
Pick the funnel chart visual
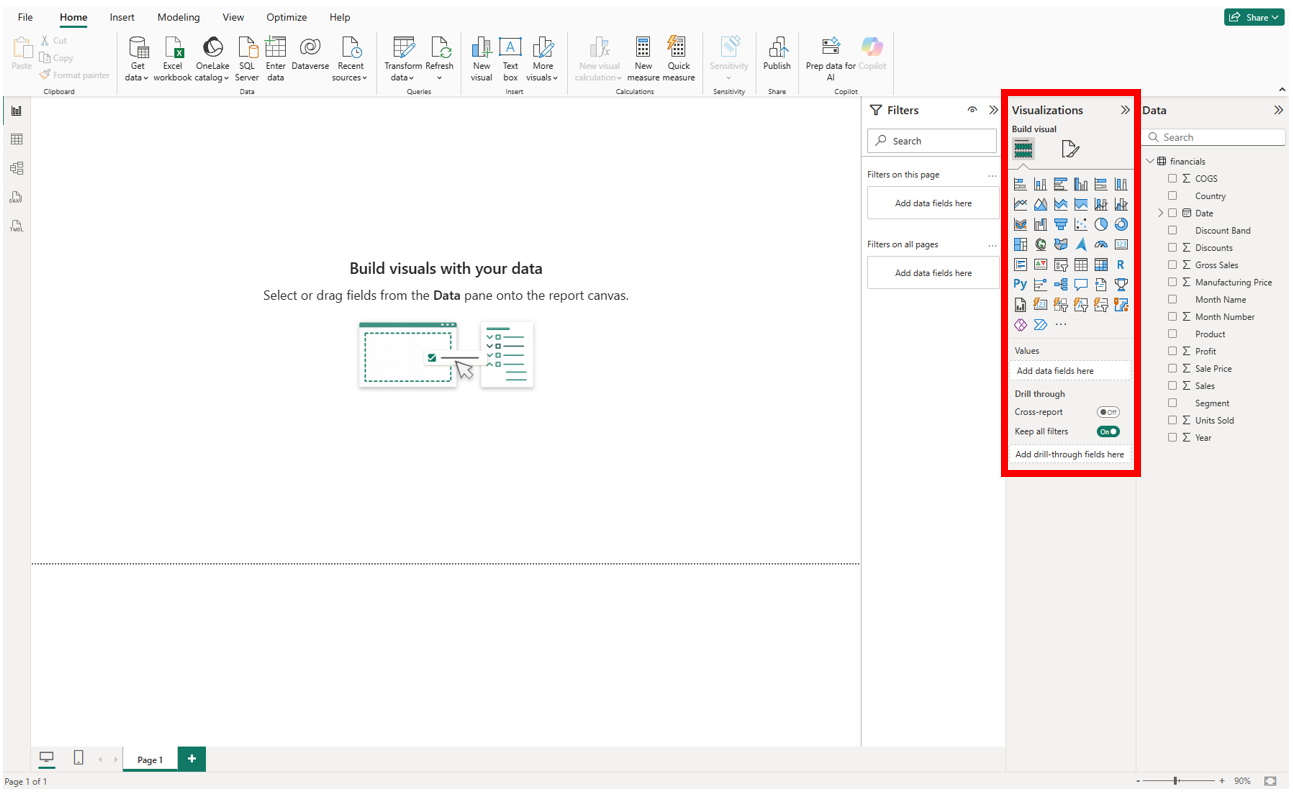[1061, 224]
